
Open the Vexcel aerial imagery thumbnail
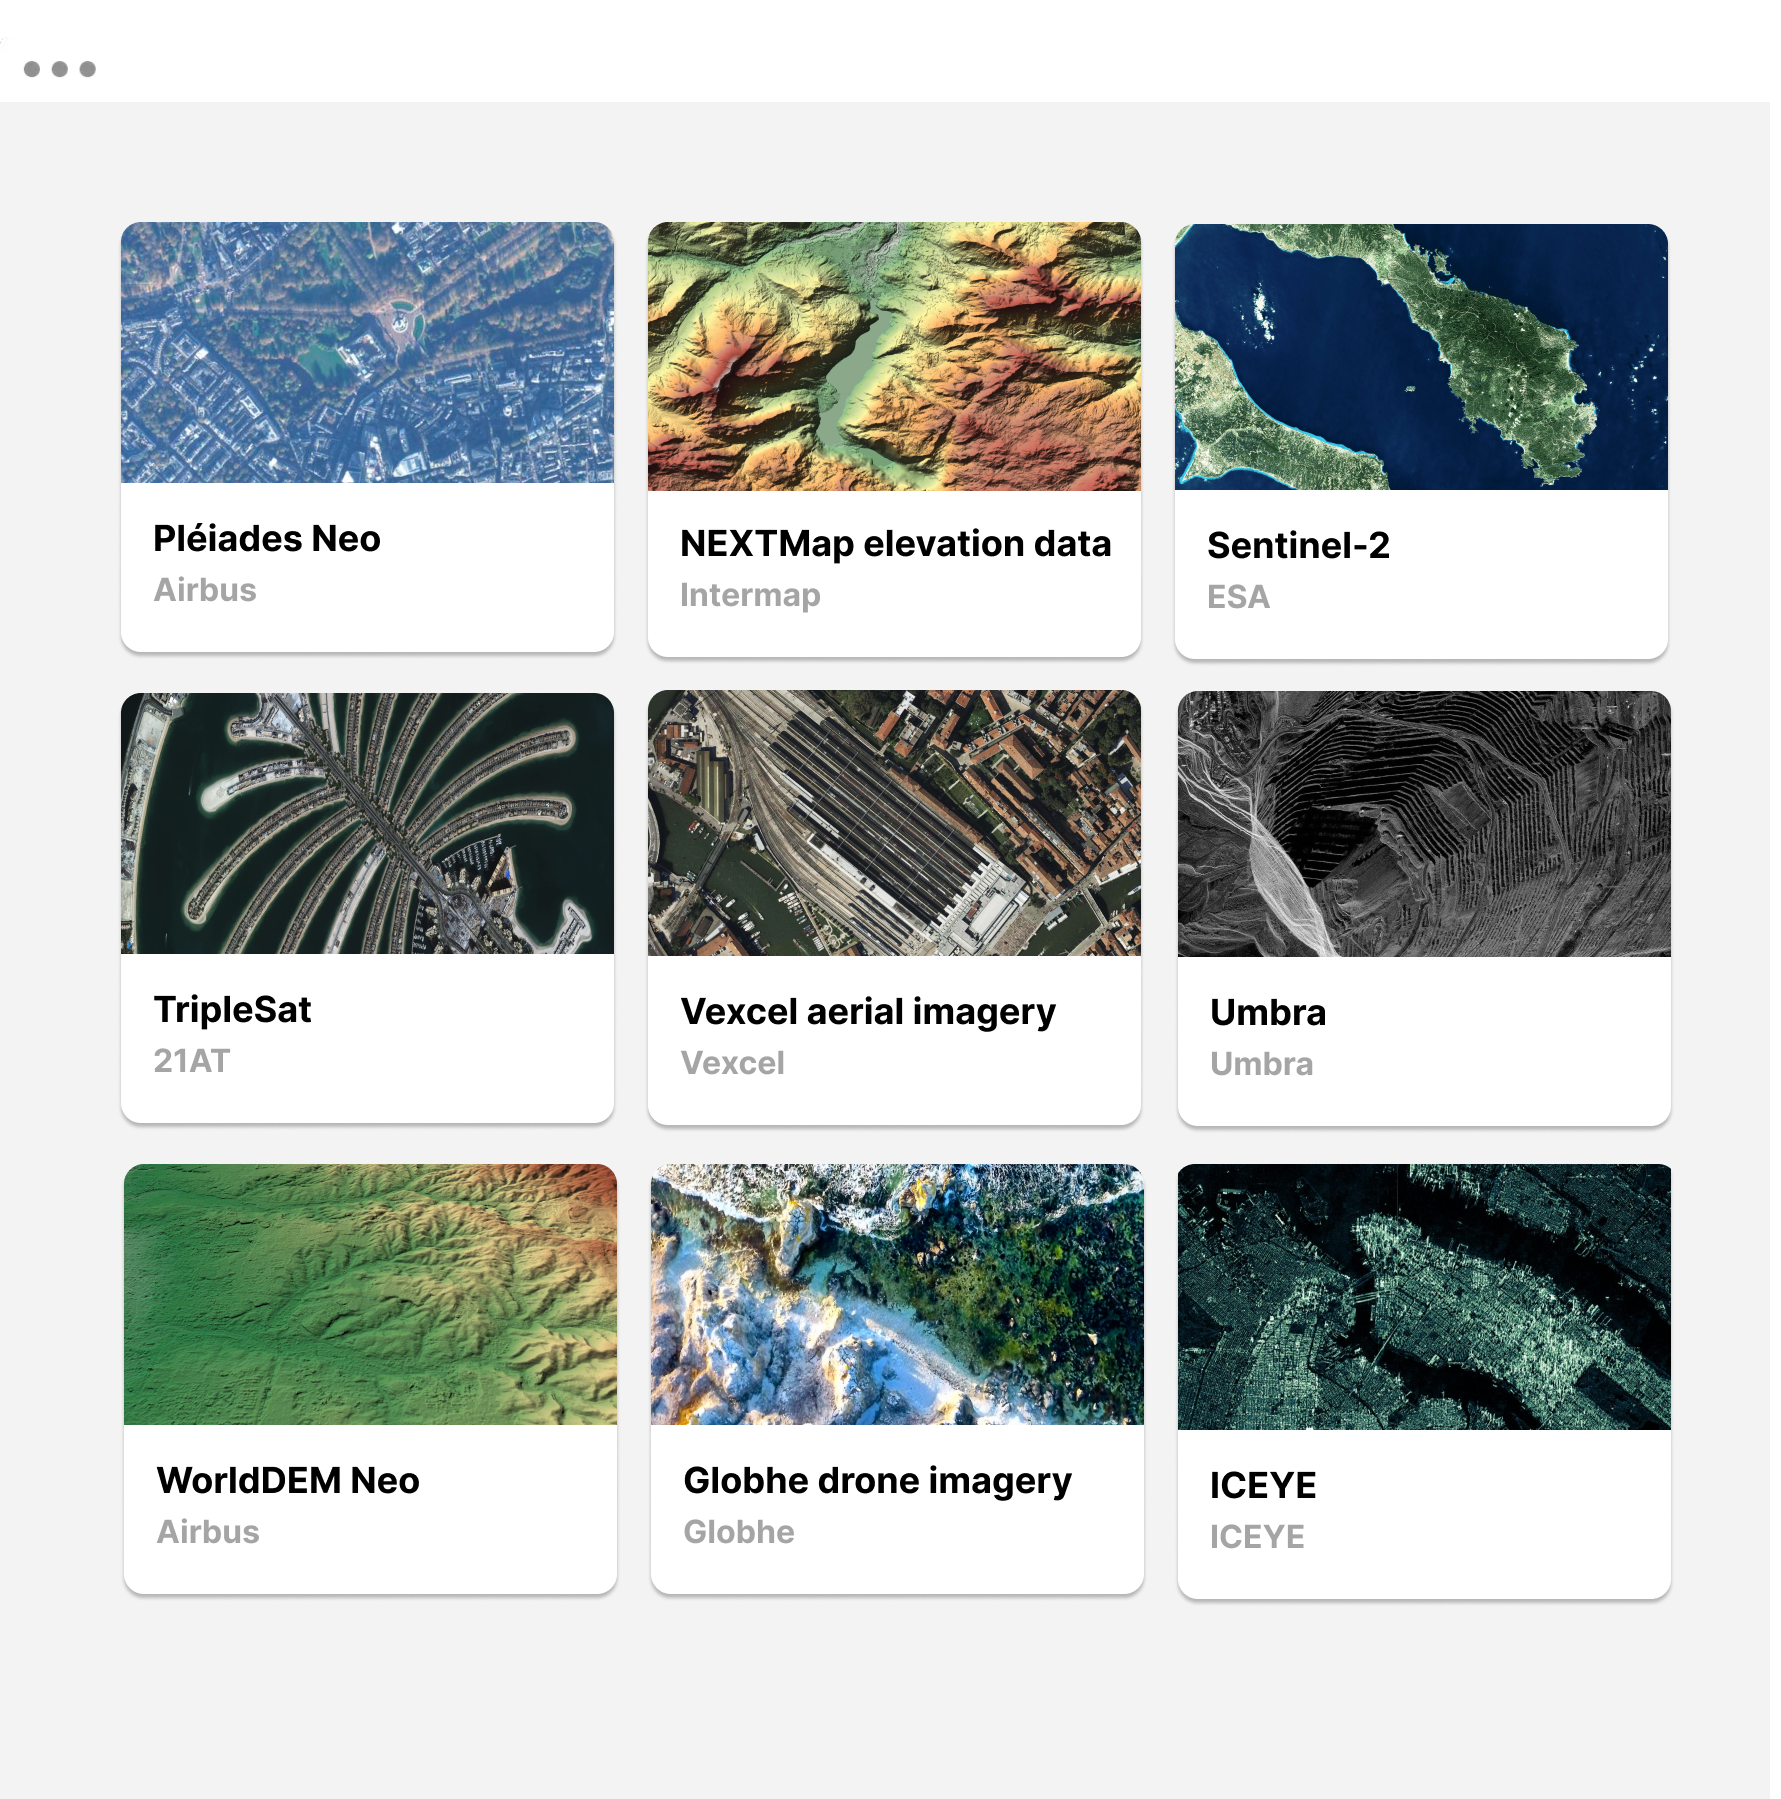[x=894, y=823]
